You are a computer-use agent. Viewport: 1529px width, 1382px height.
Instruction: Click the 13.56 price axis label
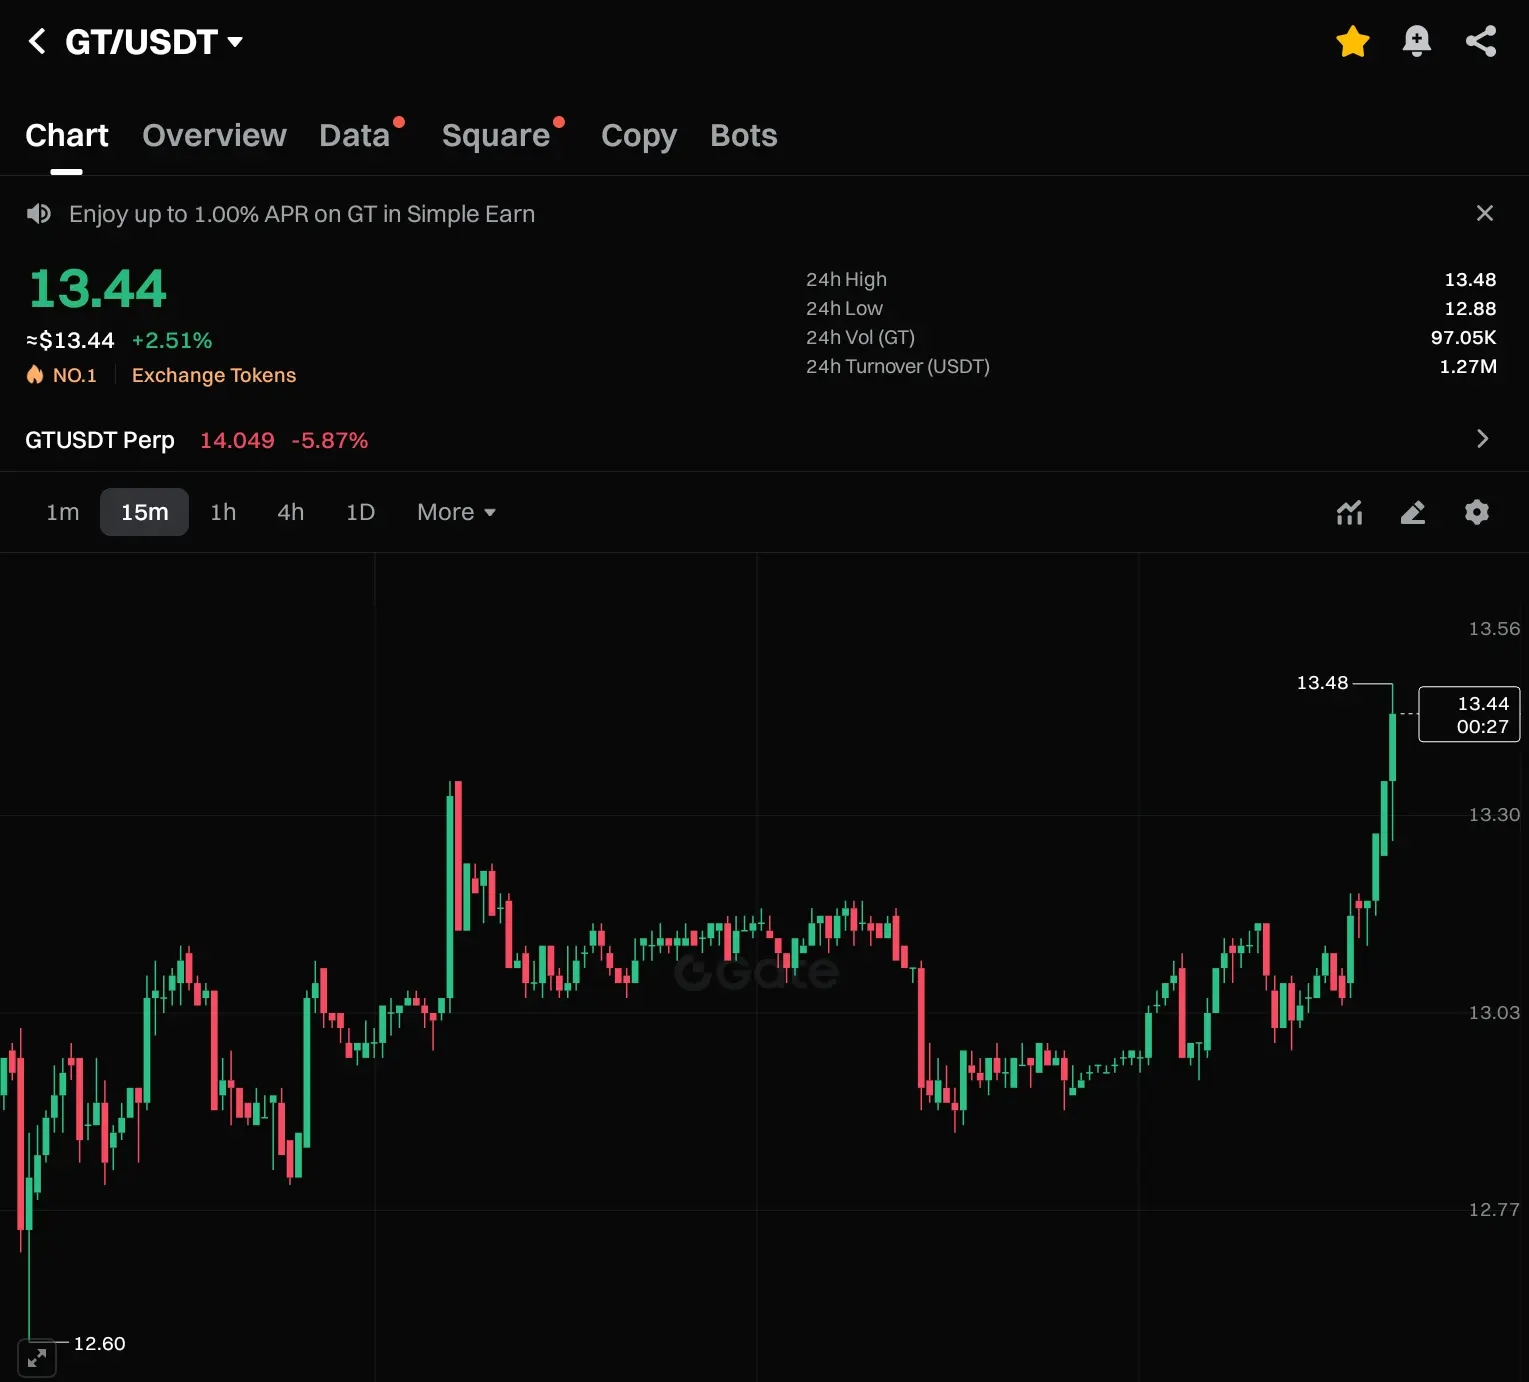click(x=1494, y=629)
